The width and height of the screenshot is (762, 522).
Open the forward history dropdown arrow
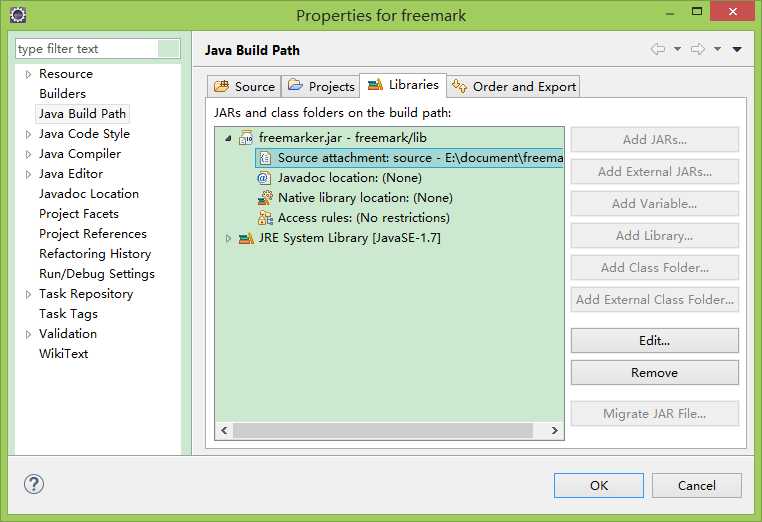pos(717,49)
